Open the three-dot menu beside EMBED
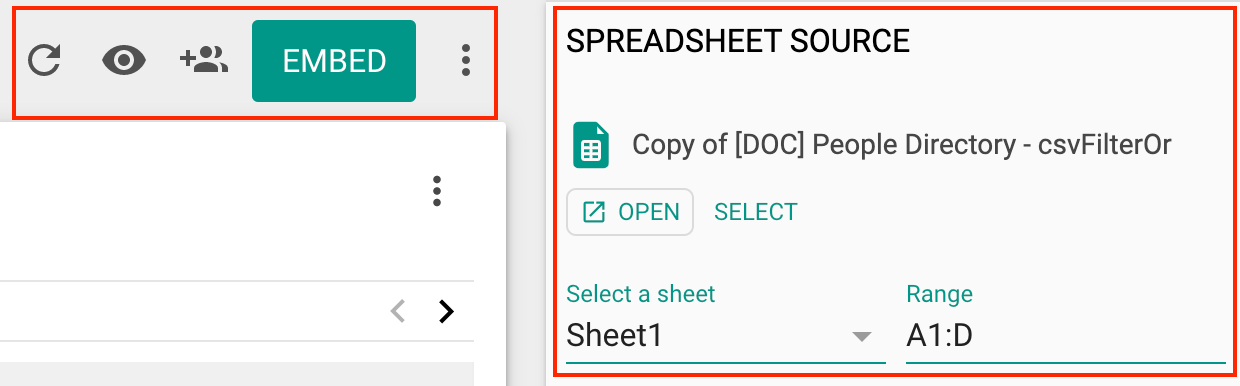The height and width of the screenshot is (386, 1240). point(465,61)
